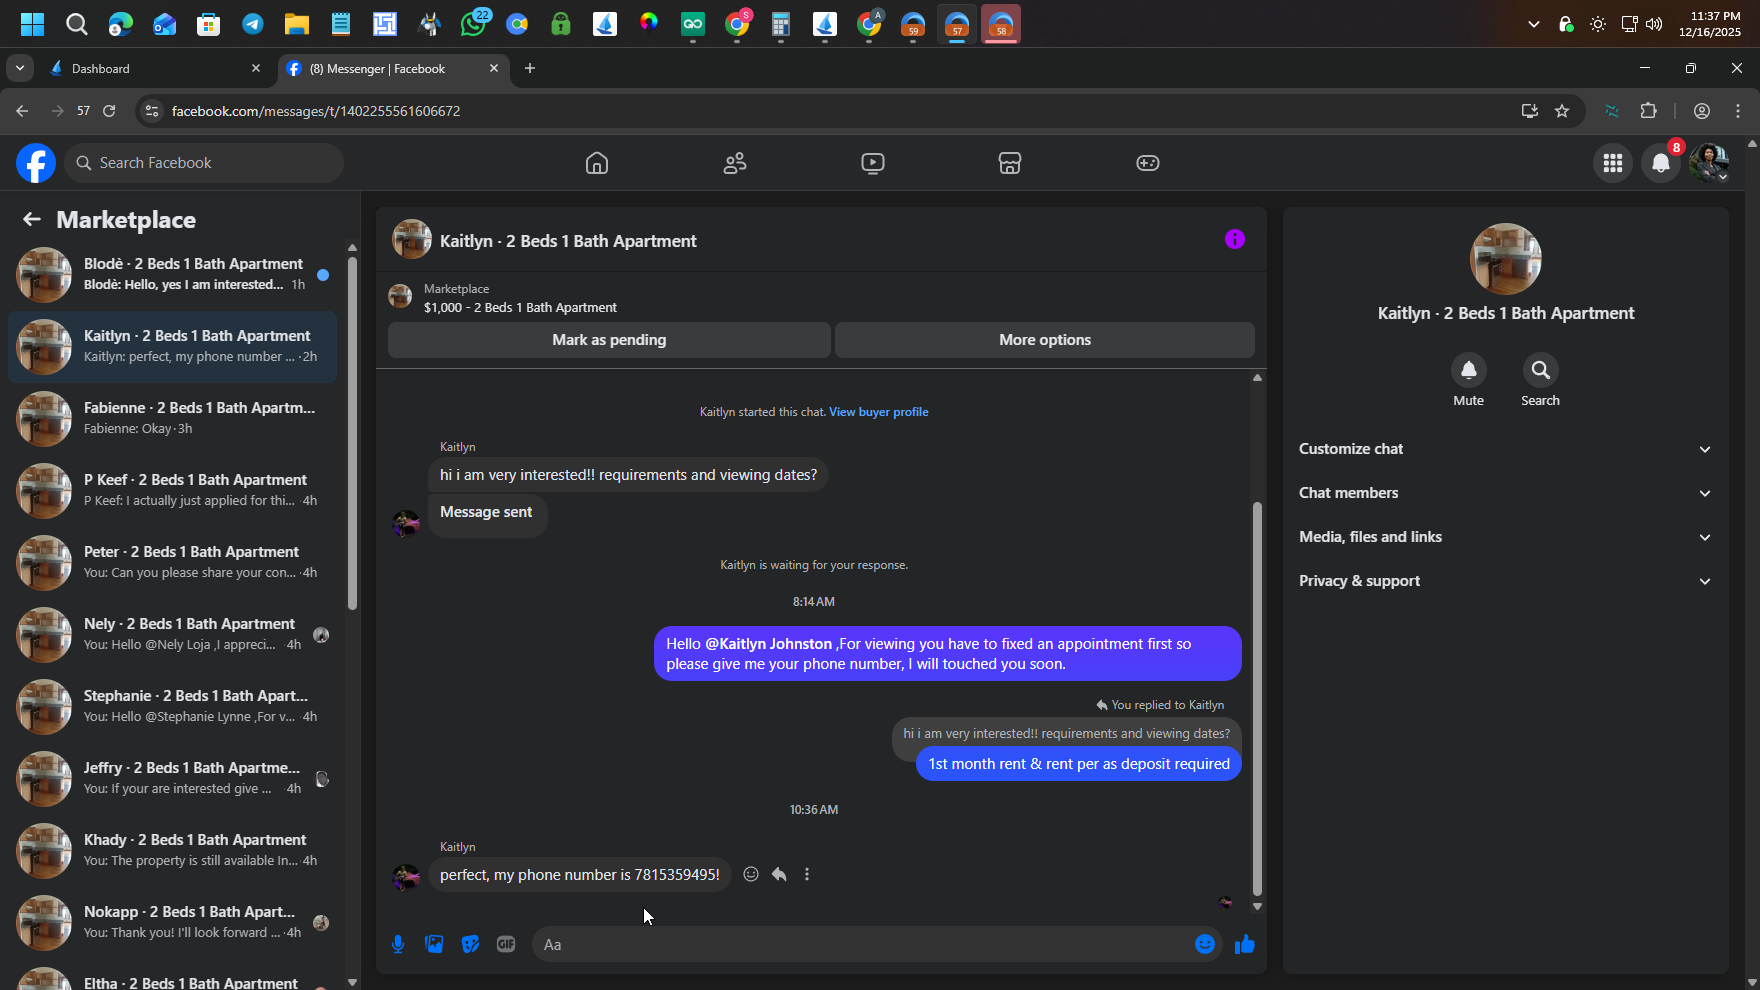Open Nely's apartment conversation
Viewport: 1760px width, 990px height.
[x=172, y=634]
